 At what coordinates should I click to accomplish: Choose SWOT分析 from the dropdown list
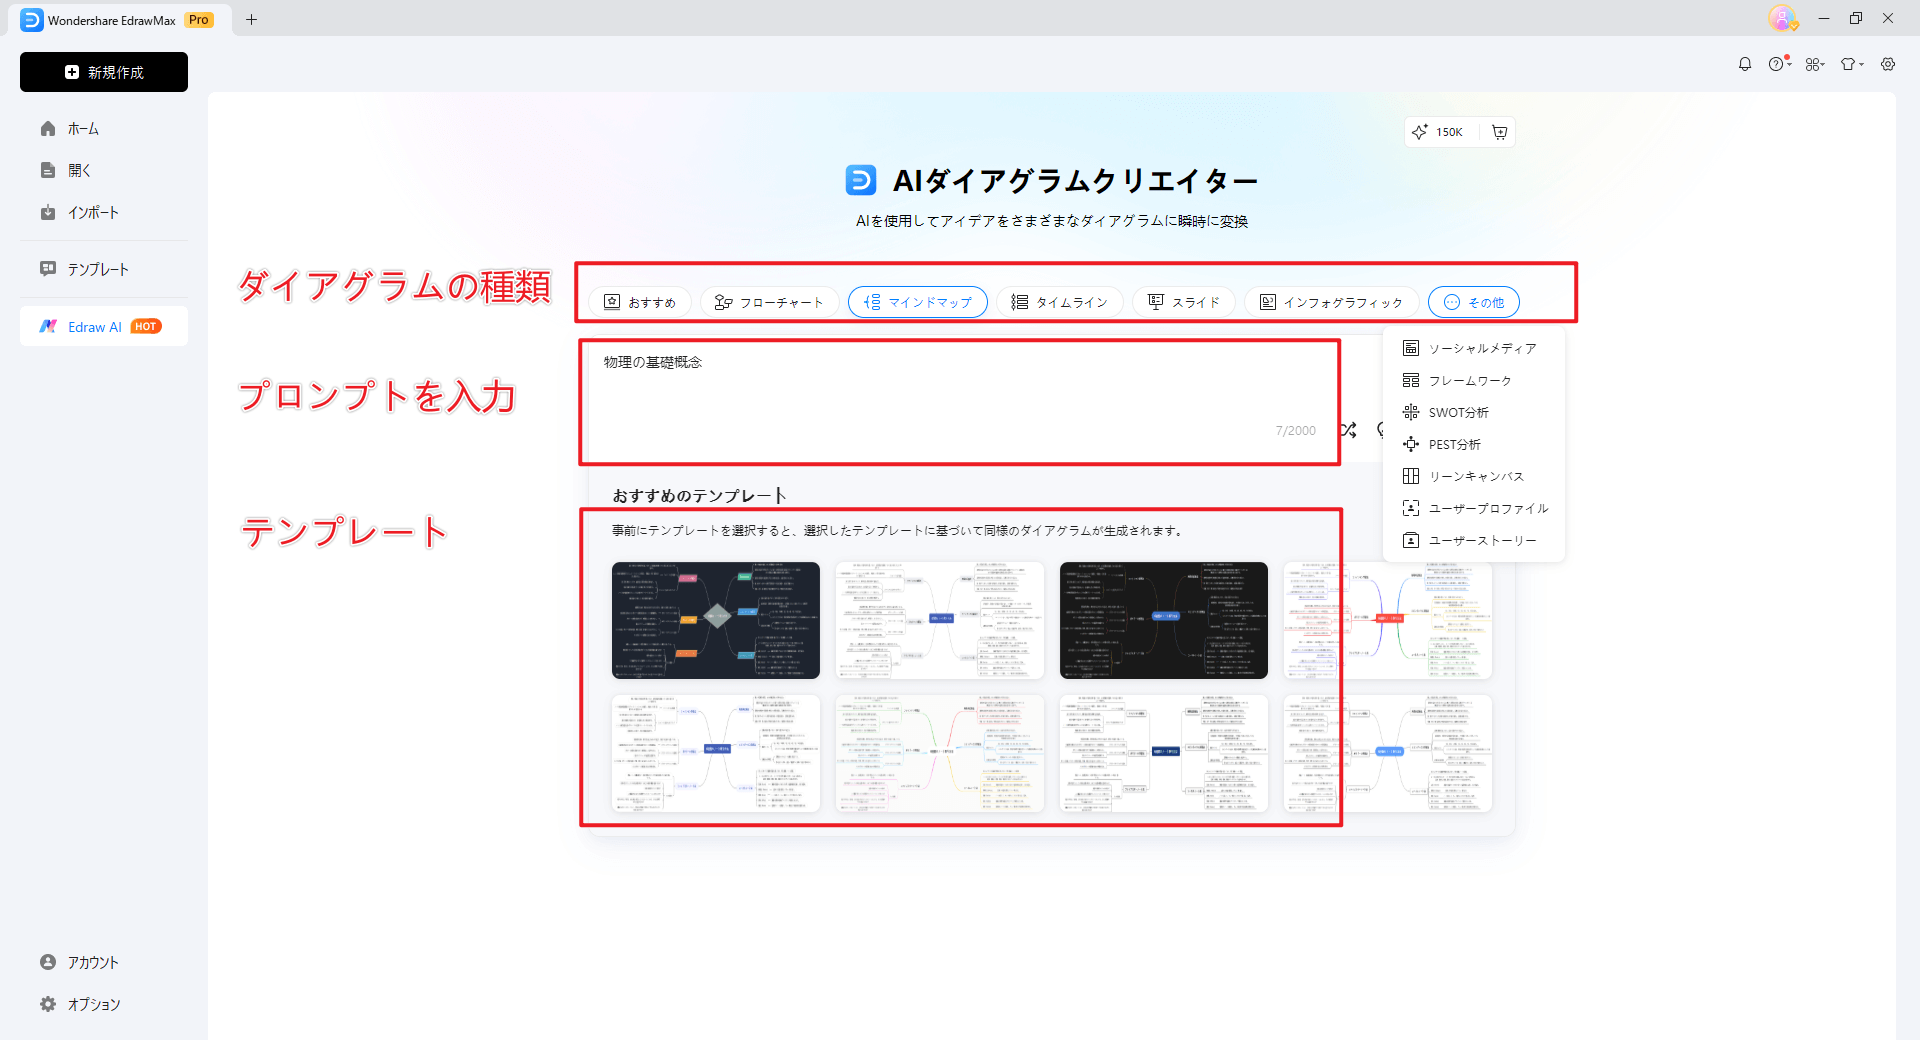(1474, 412)
